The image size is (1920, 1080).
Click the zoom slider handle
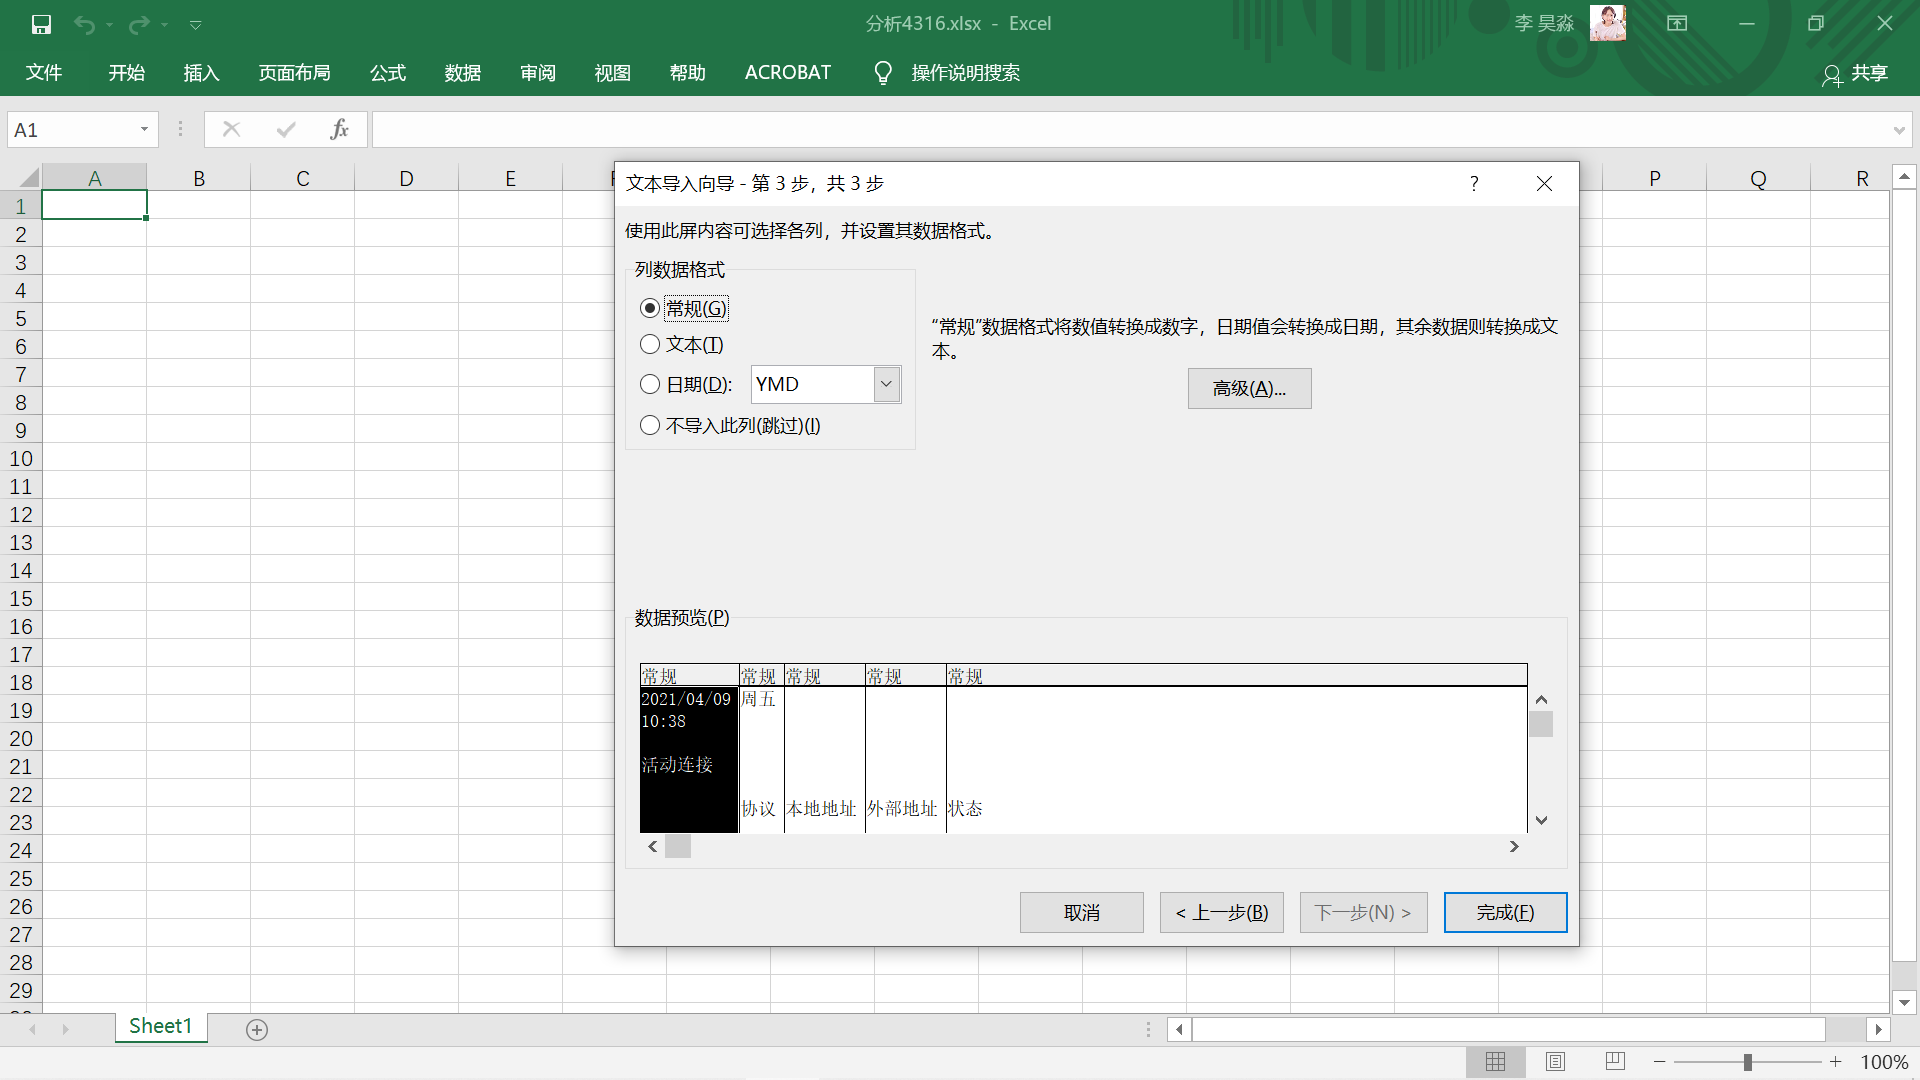1747,1062
